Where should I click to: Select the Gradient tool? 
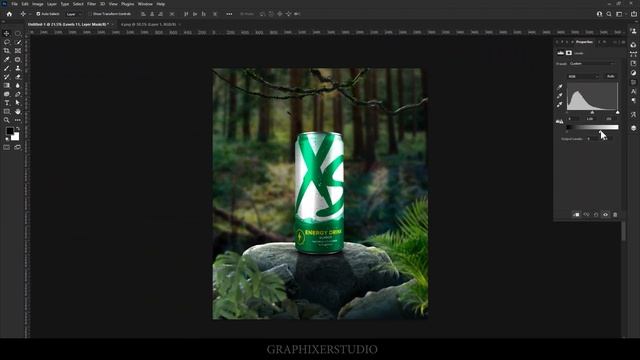(7, 85)
